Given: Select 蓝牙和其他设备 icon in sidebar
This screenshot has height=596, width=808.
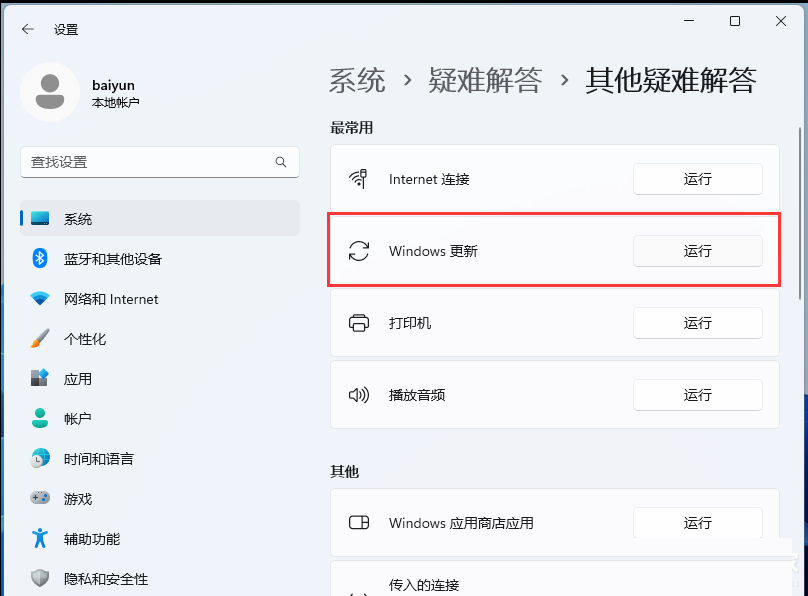Looking at the screenshot, I should click(38, 258).
